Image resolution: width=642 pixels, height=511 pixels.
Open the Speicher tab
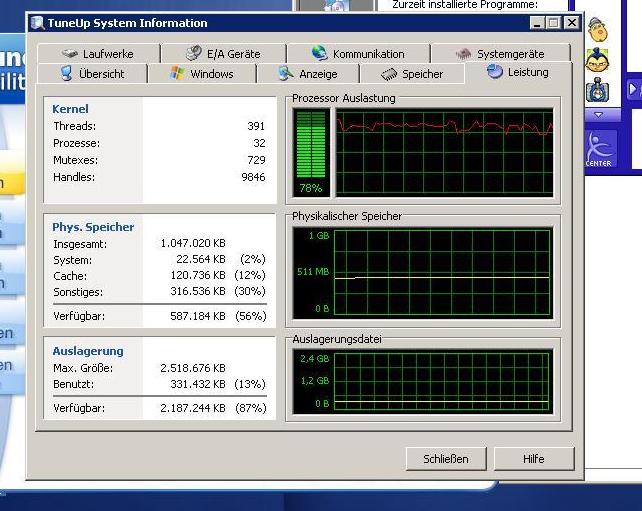pos(412,74)
